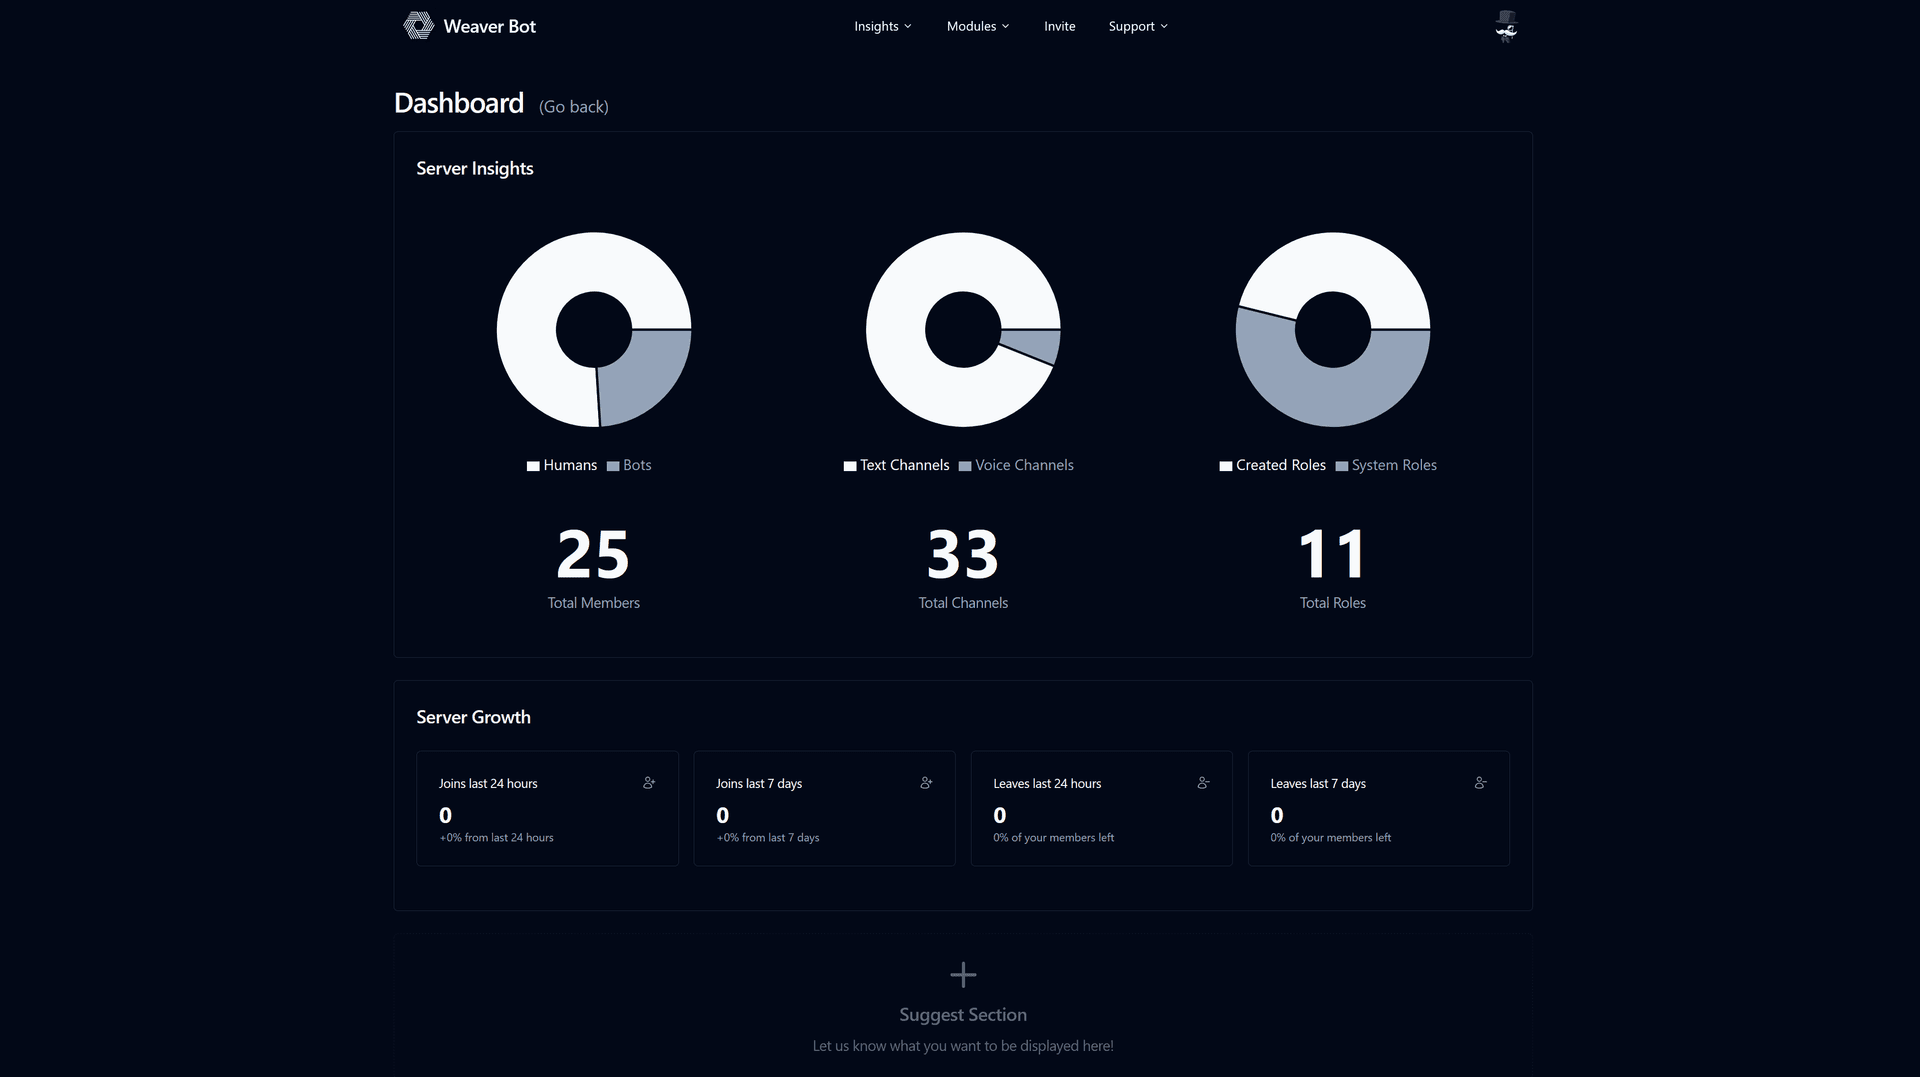Toggle Voice Channels in the channels legend

tap(1016, 465)
